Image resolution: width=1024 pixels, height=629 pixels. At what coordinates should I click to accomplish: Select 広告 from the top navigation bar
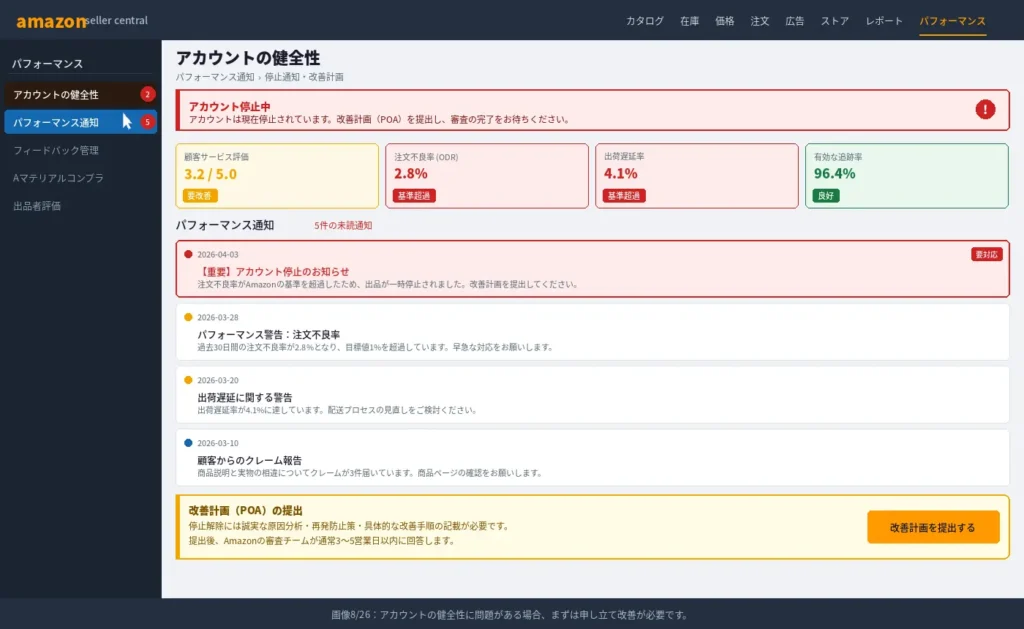[x=793, y=19]
